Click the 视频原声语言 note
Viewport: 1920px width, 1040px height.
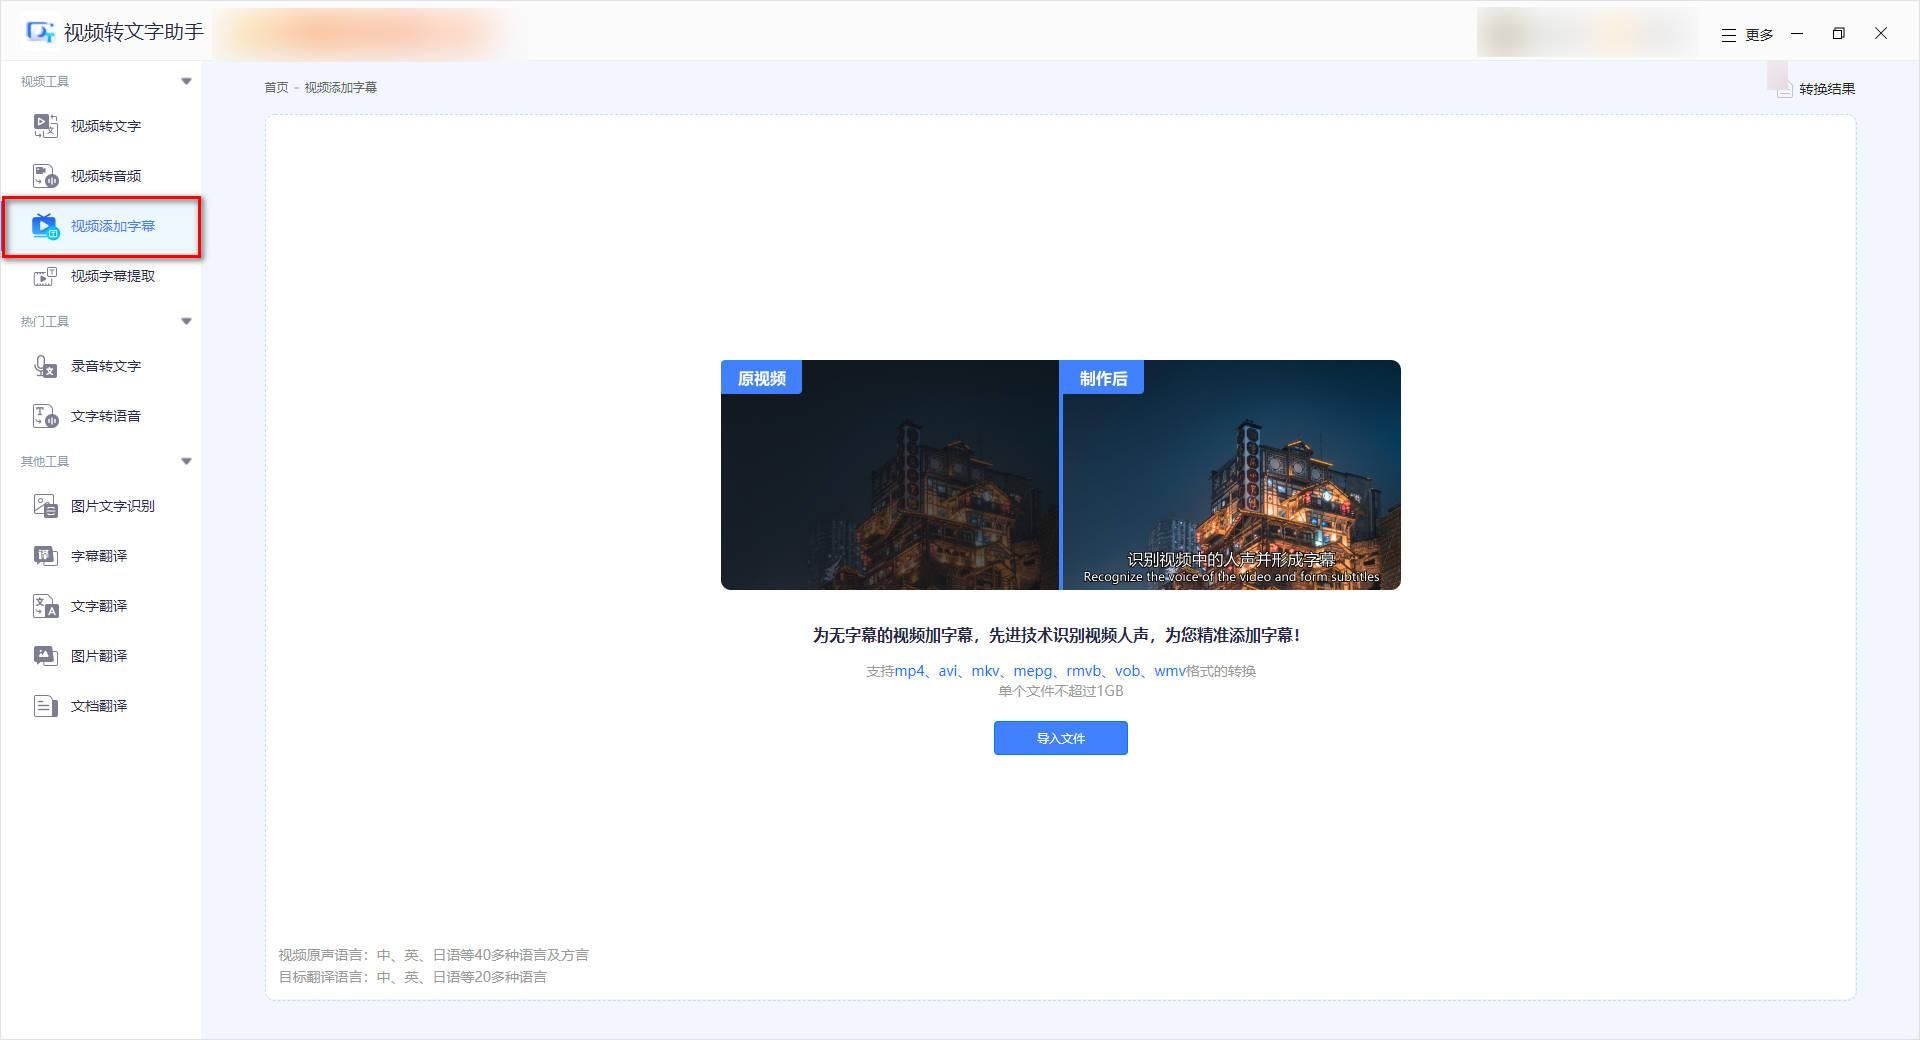pos(433,955)
